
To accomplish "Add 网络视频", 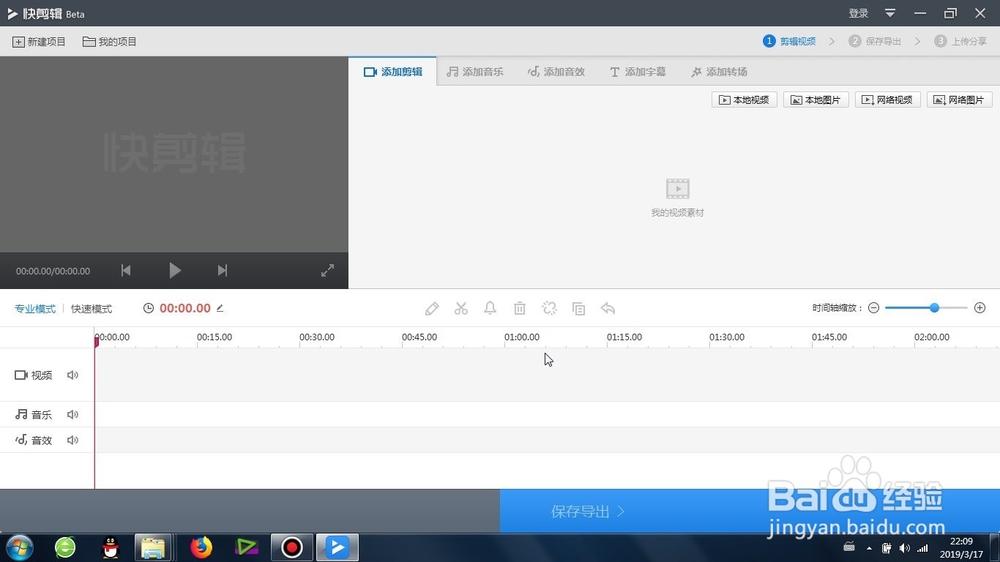I will tap(888, 100).
